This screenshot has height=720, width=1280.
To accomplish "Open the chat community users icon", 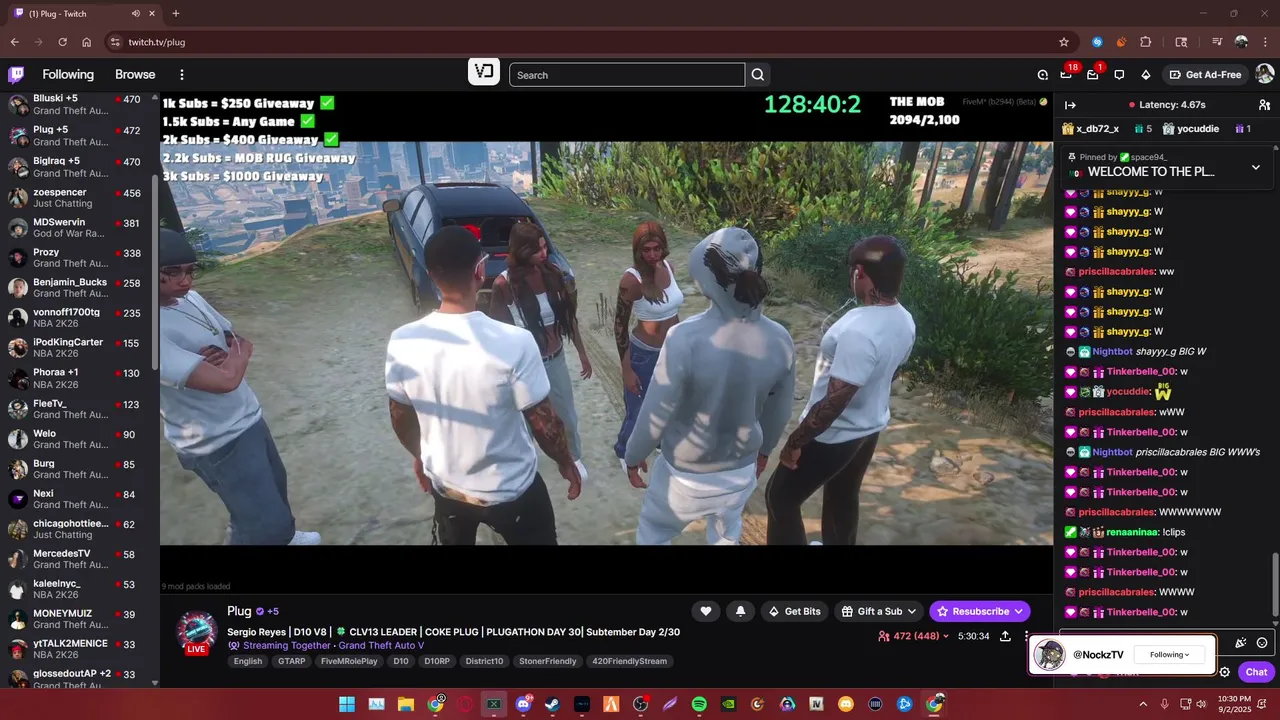I will click(x=1264, y=105).
